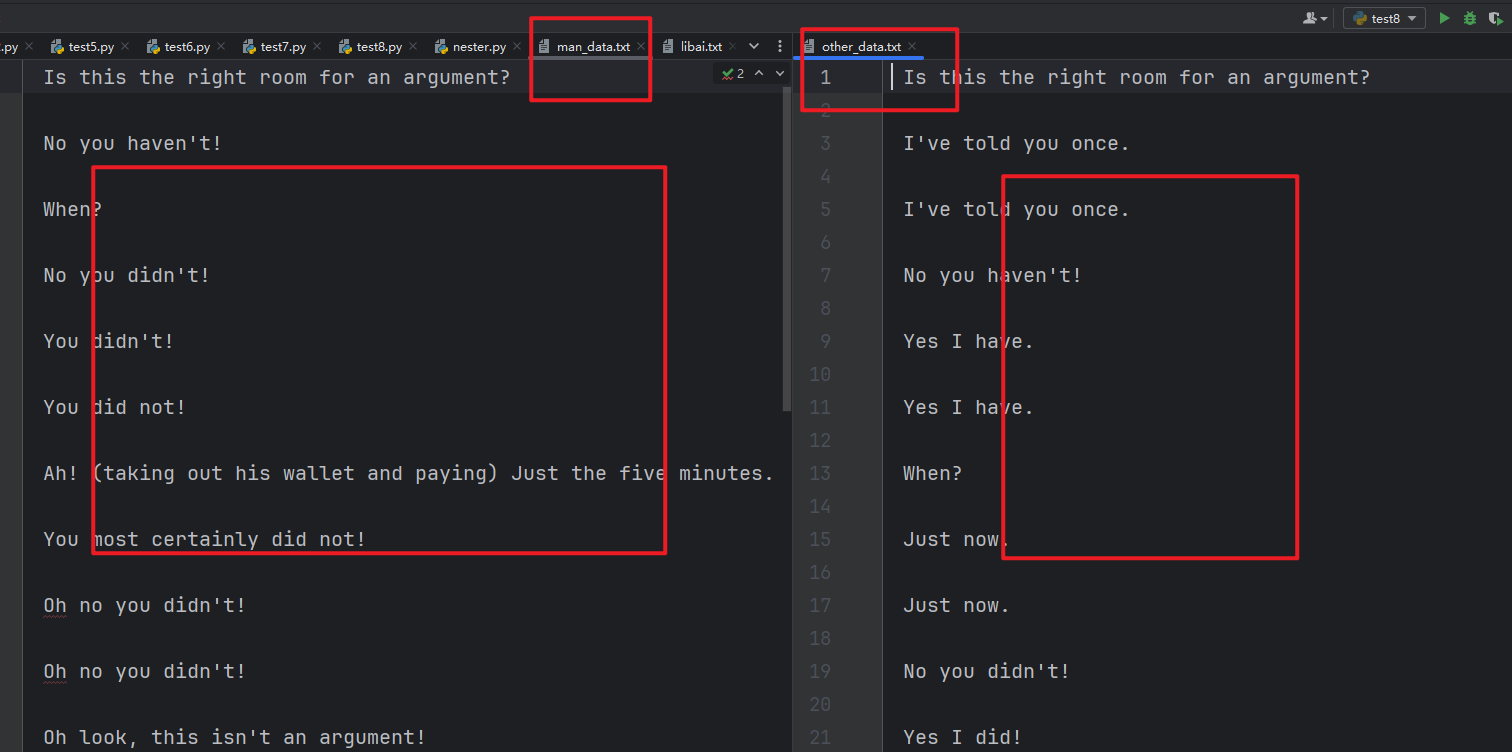Screen dimensions: 1512x752
Task: Click "Just now." on line 17
Action: (x=957, y=605)
